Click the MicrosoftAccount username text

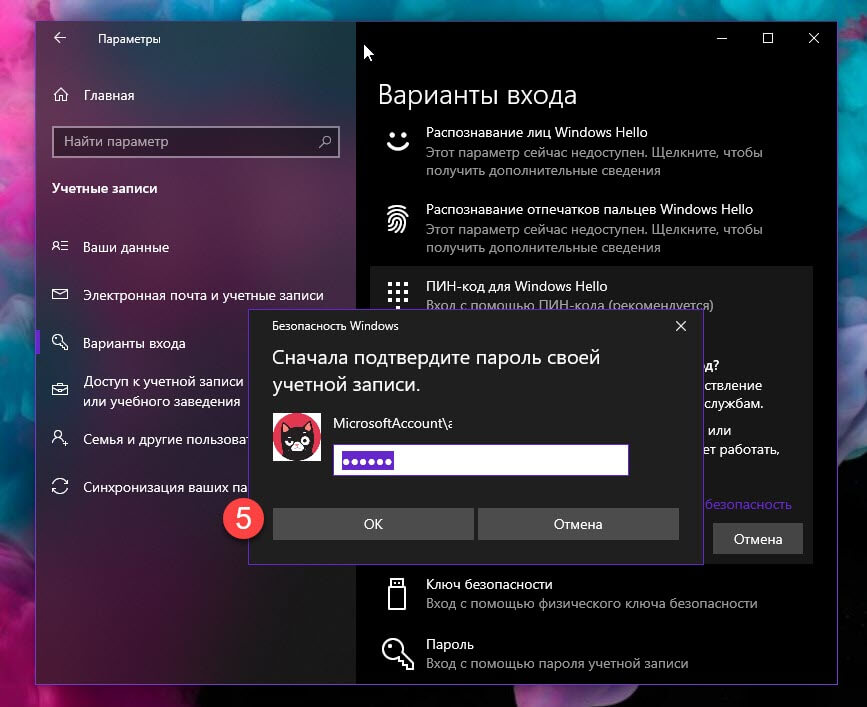pos(393,423)
